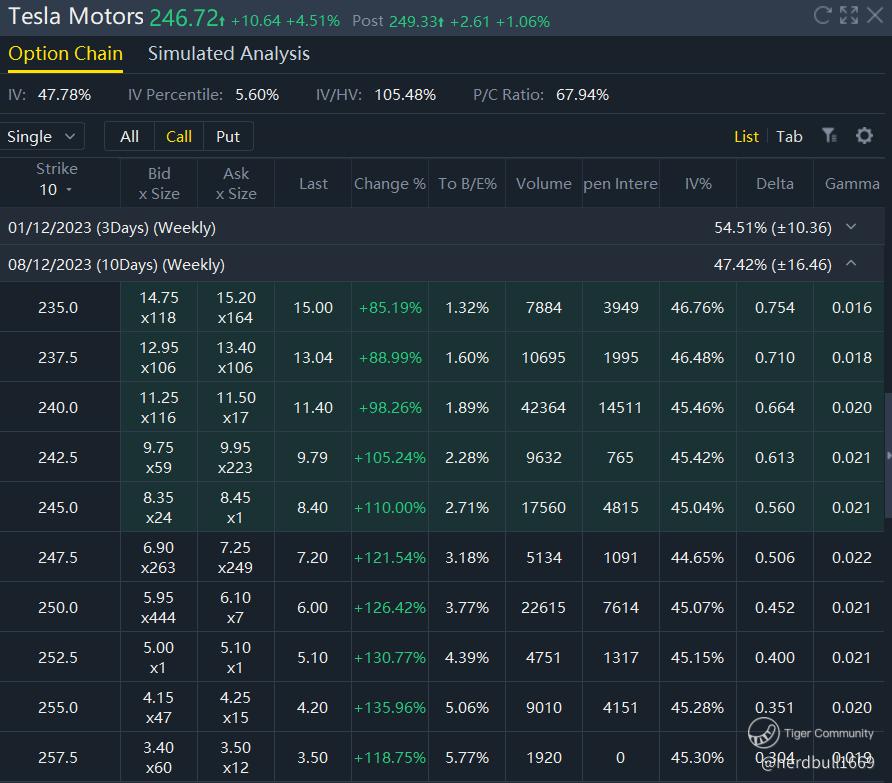
Task: Open the filter options icon
Action: tap(829, 136)
